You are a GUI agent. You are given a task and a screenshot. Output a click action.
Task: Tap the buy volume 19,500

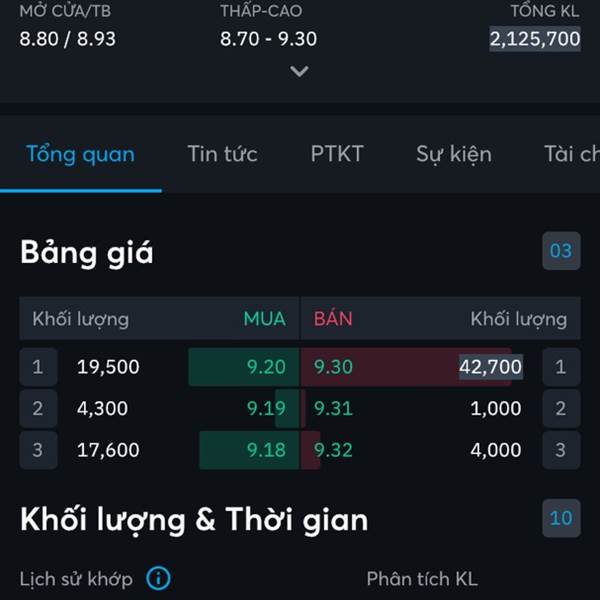(x=108, y=367)
